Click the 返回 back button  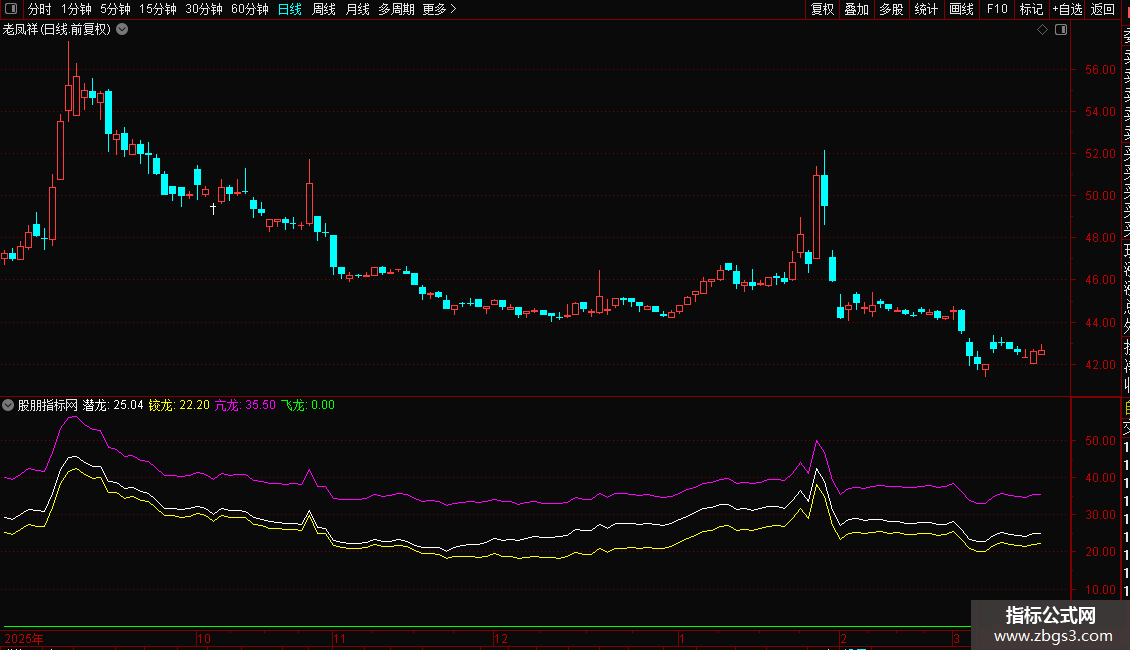tap(1103, 9)
